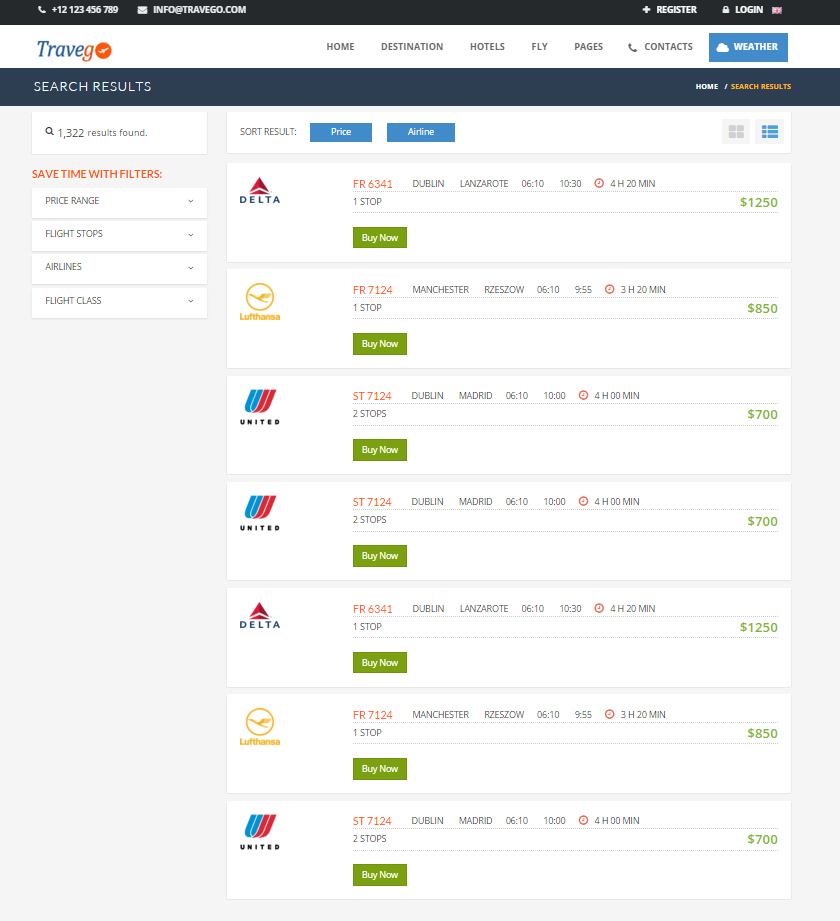Click the United logo in last result
The image size is (840, 921).
pyautogui.click(x=260, y=832)
